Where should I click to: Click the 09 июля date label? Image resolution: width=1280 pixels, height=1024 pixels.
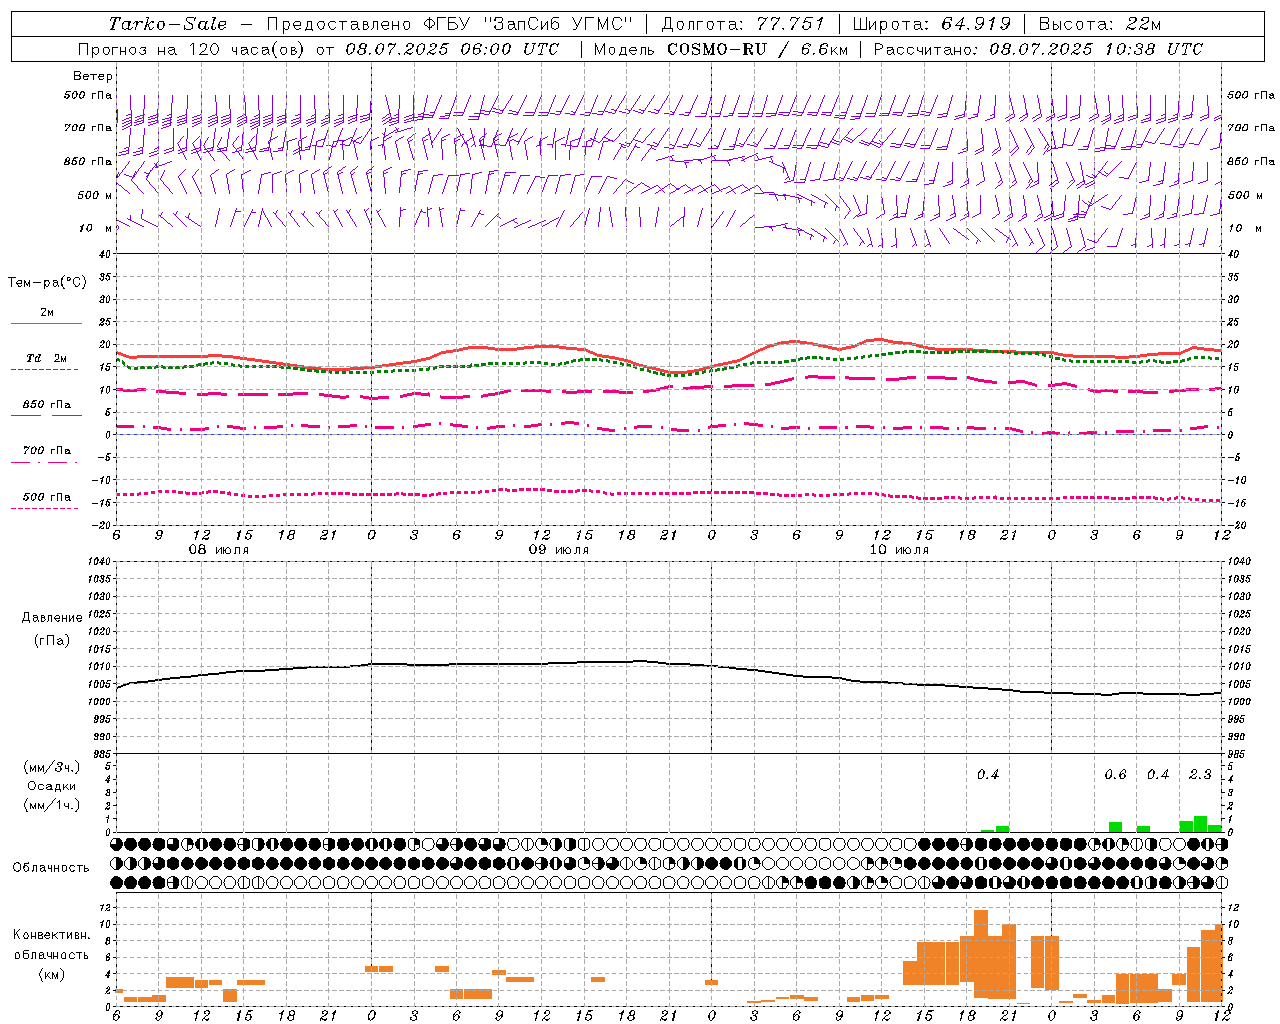(559, 550)
